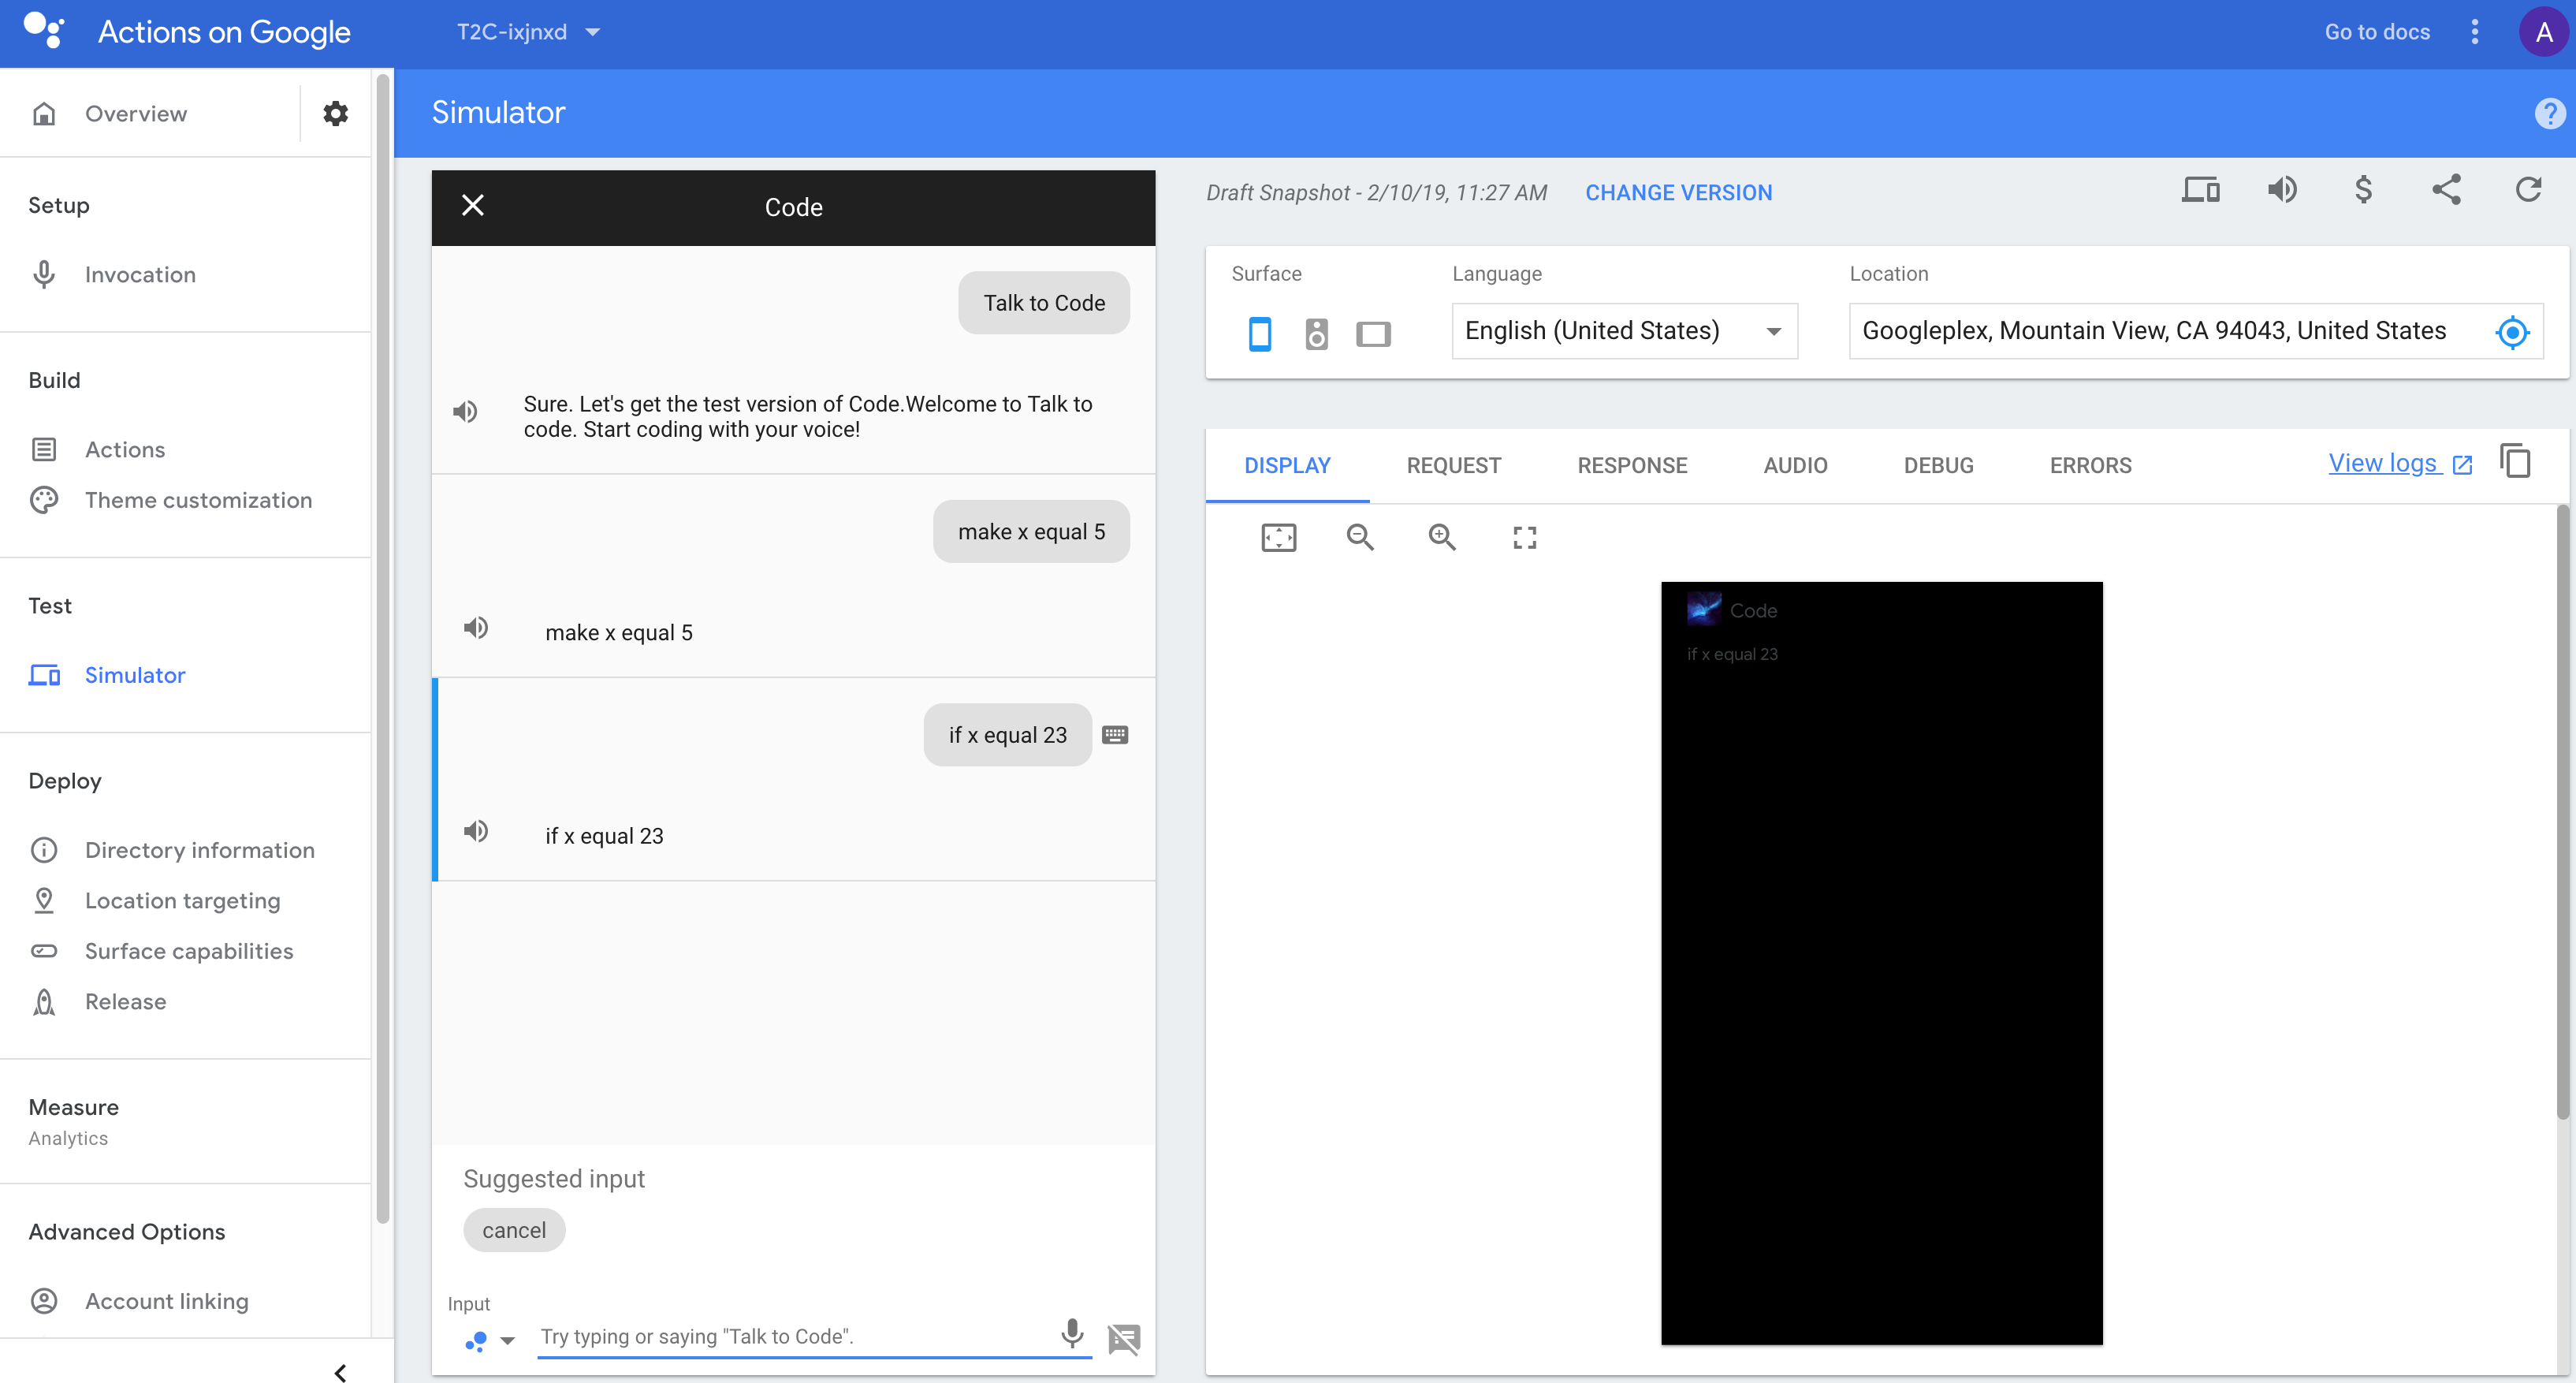Click the cancel suggested input chip
Screen dimensions: 2576x1383
click(514, 1230)
